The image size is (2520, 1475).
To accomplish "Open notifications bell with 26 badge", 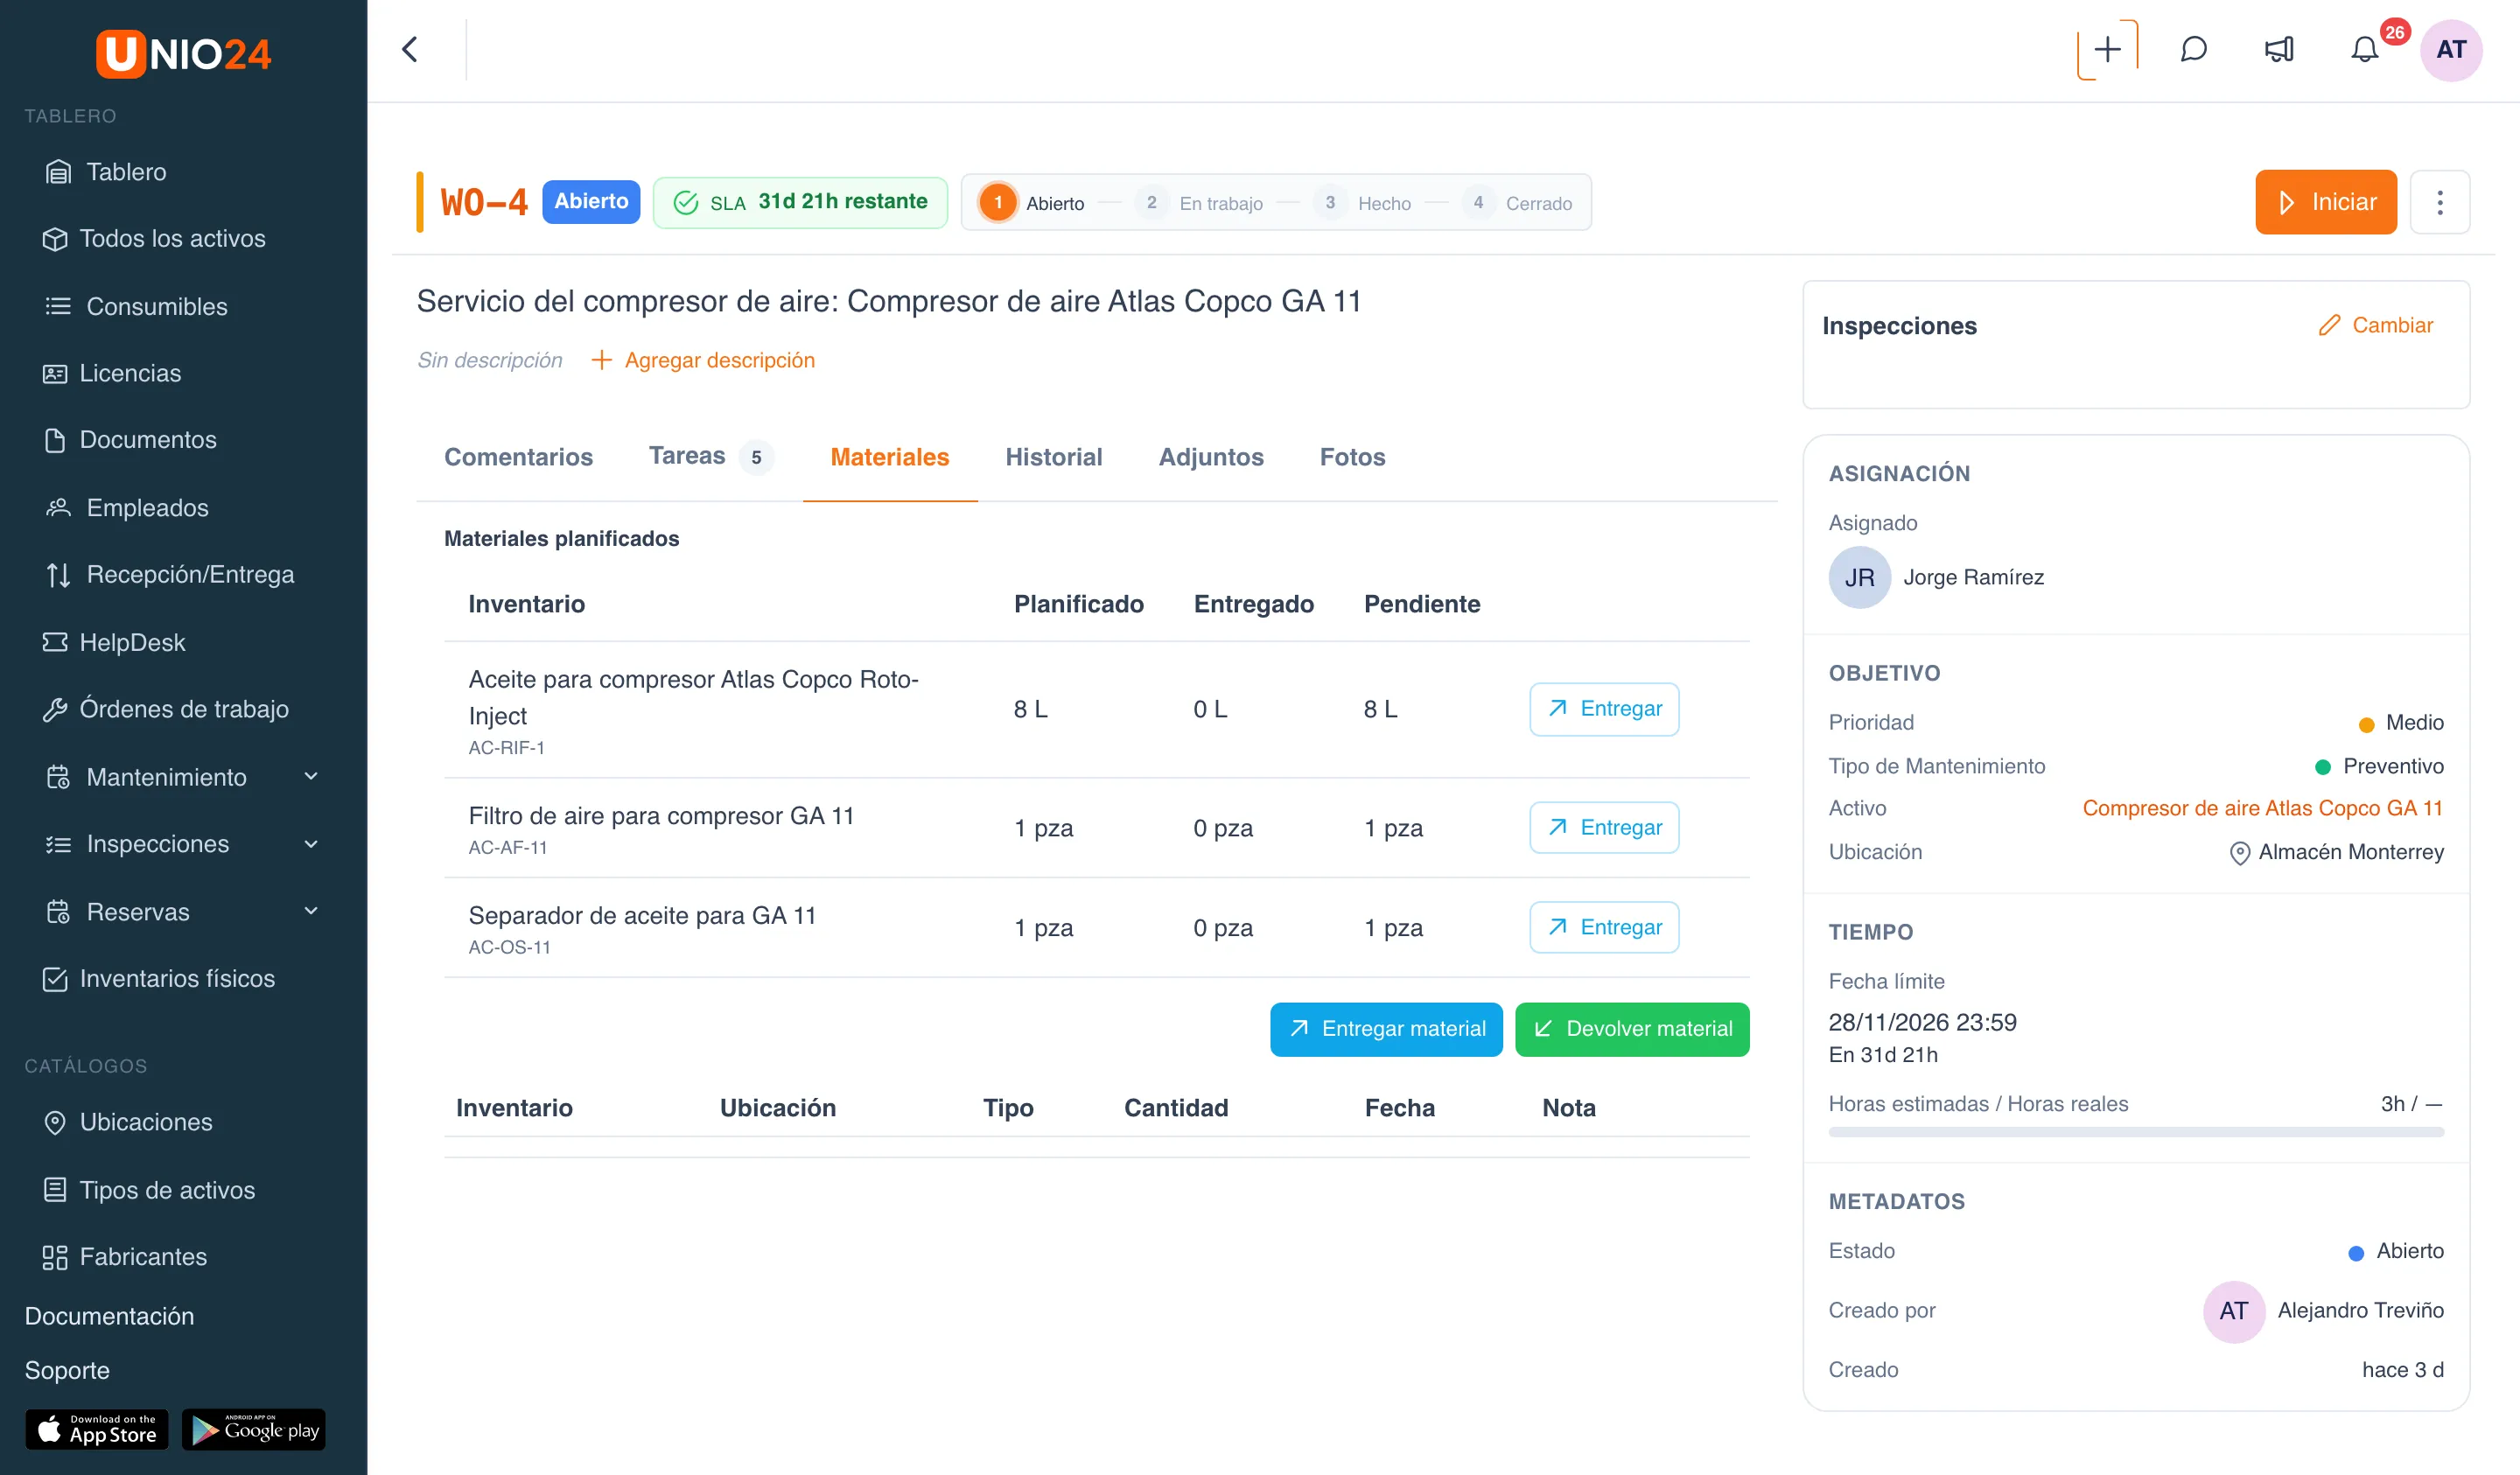I will pos(2365,49).
